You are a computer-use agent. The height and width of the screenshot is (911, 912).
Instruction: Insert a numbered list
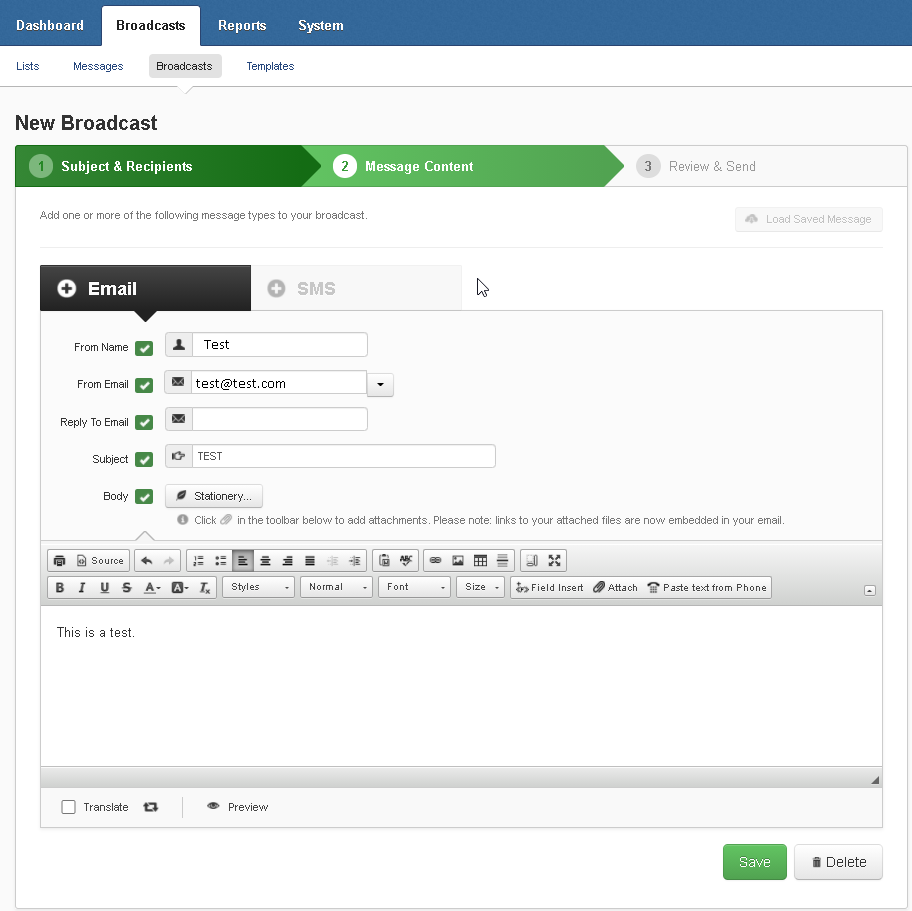tap(198, 561)
